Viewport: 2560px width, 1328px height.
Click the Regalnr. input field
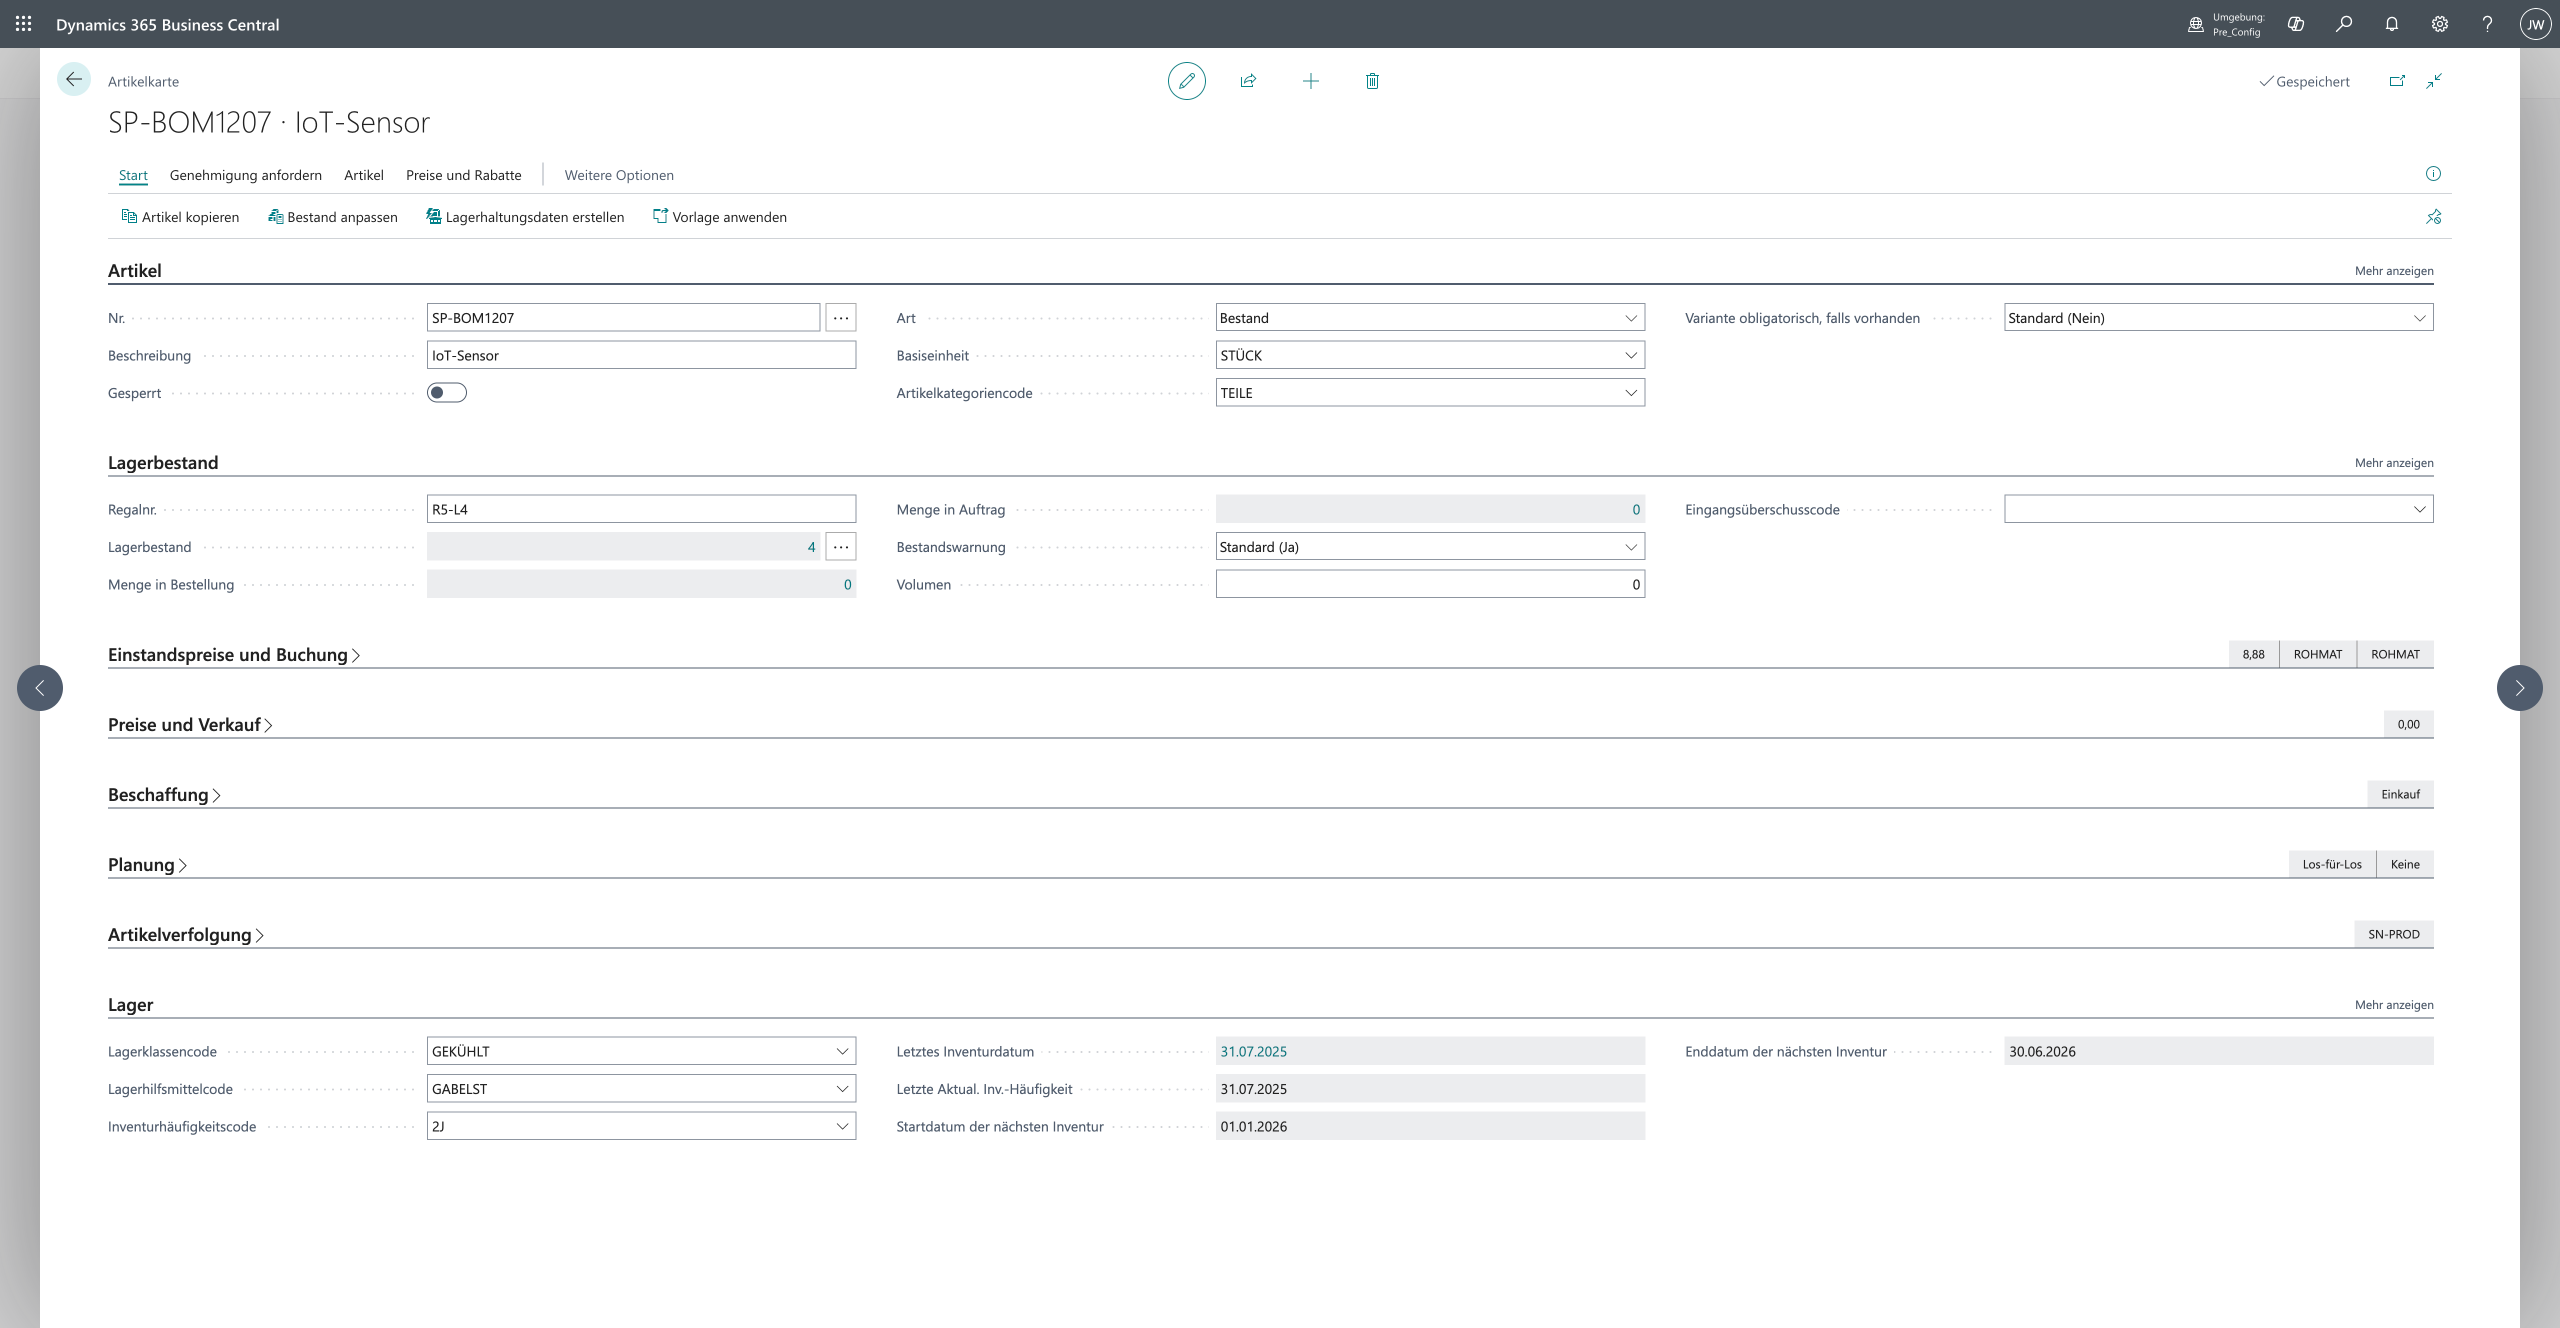(x=640, y=509)
